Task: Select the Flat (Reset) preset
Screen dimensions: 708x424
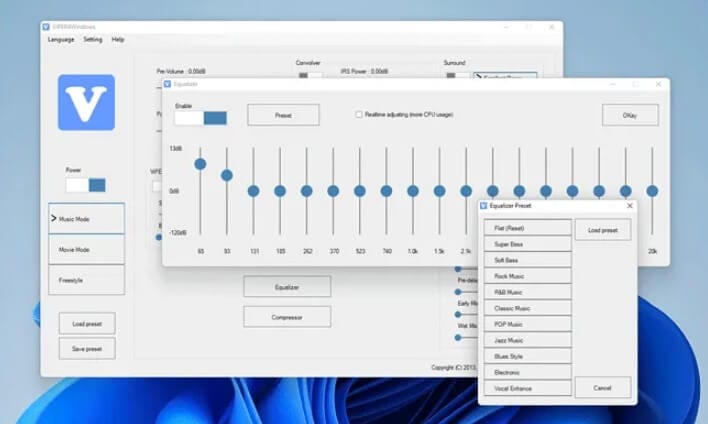Action: pos(527,228)
